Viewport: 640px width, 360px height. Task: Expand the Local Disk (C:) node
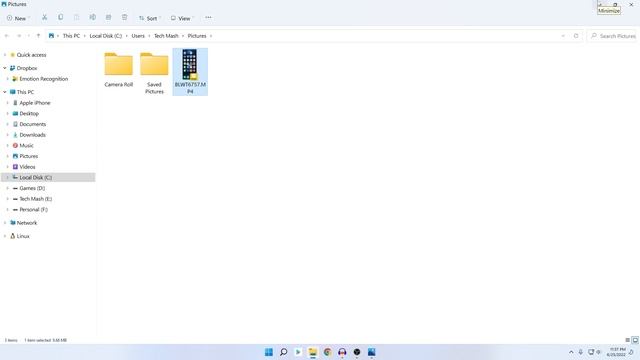(7, 177)
